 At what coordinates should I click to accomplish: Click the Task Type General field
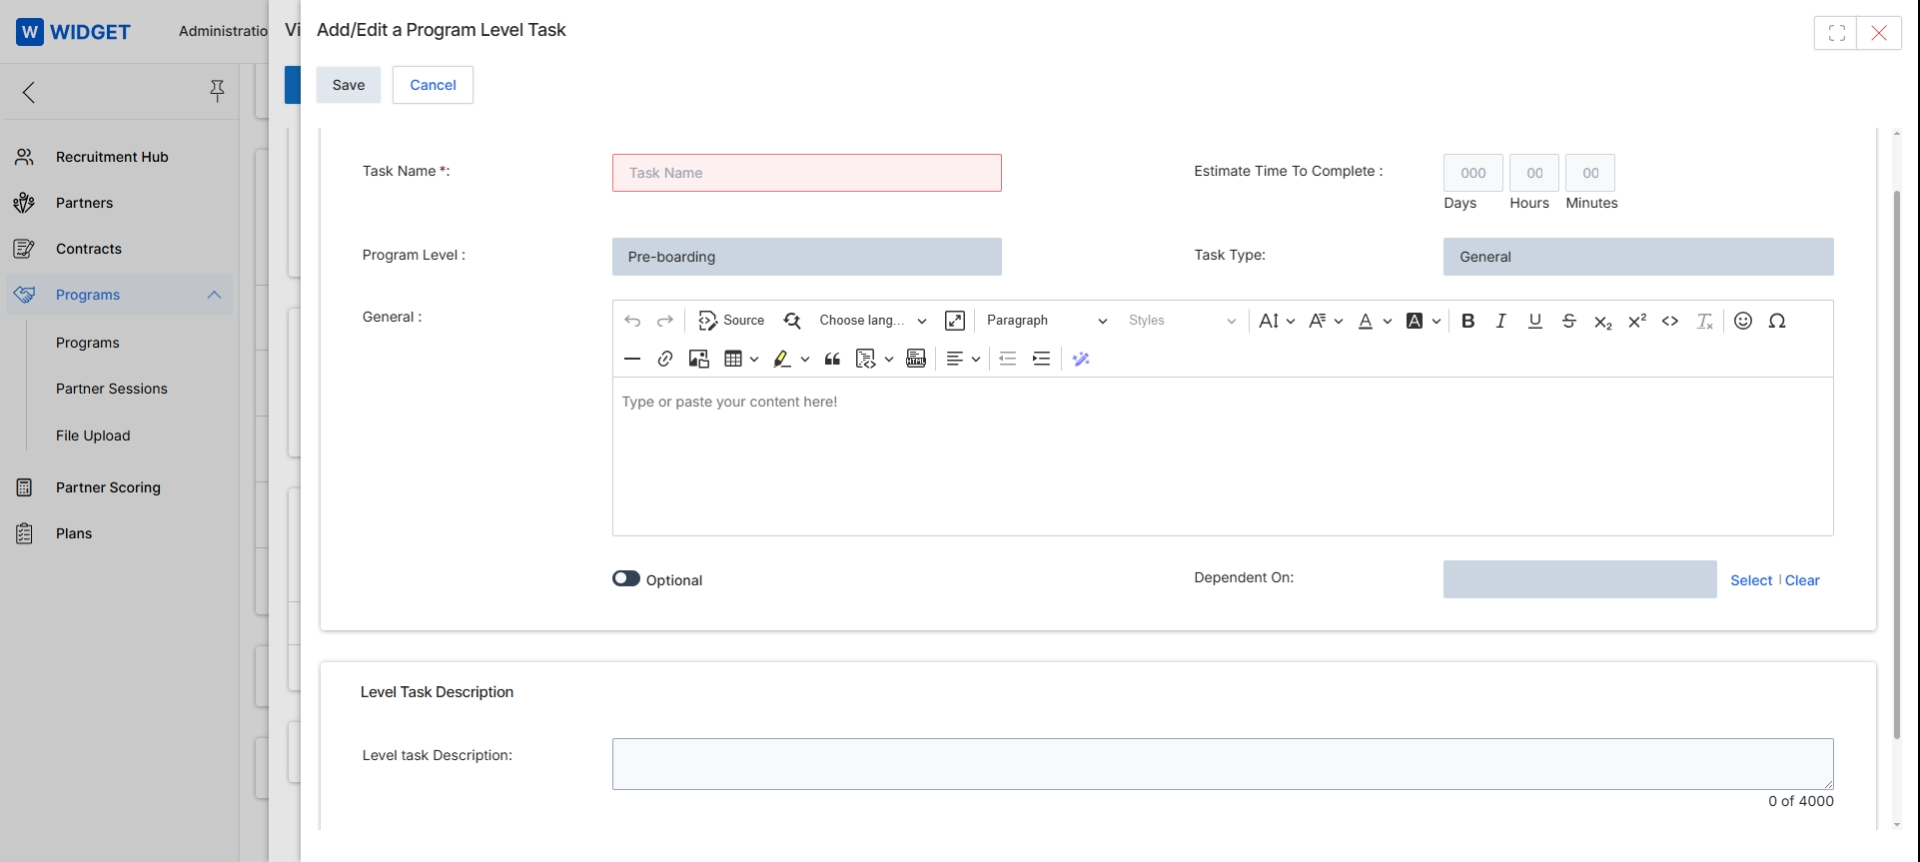(1638, 257)
